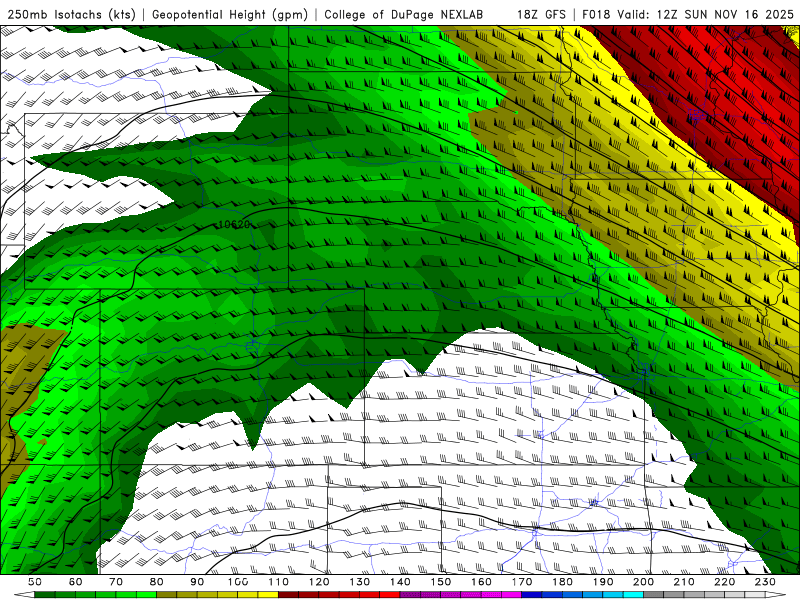This screenshot has width=800, height=600.
Task: Click the 170 label on the color scale
Action: pos(522,582)
